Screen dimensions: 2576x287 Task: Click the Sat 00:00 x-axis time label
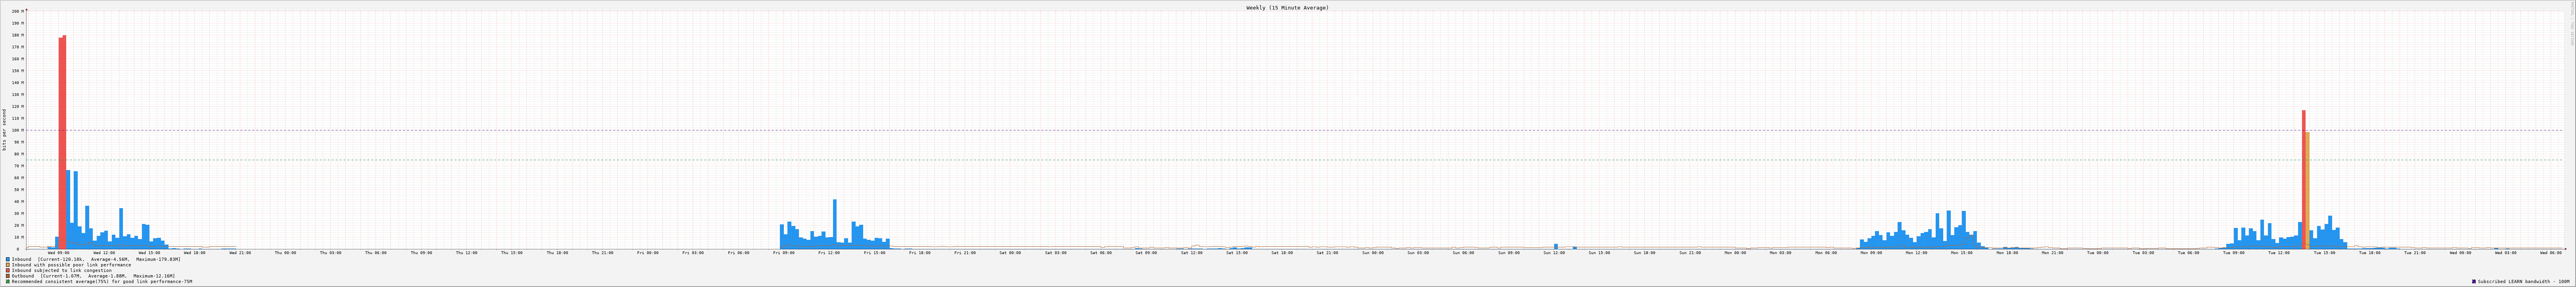pyautogui.click(x=1010, y=253)
